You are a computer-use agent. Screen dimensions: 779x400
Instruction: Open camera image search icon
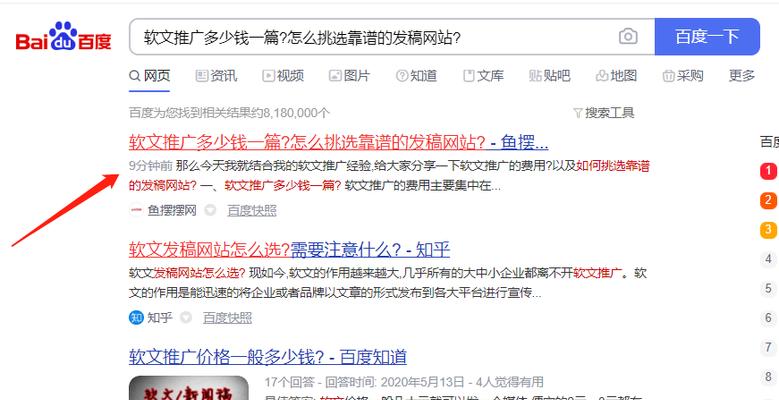[x=628, y=37]
